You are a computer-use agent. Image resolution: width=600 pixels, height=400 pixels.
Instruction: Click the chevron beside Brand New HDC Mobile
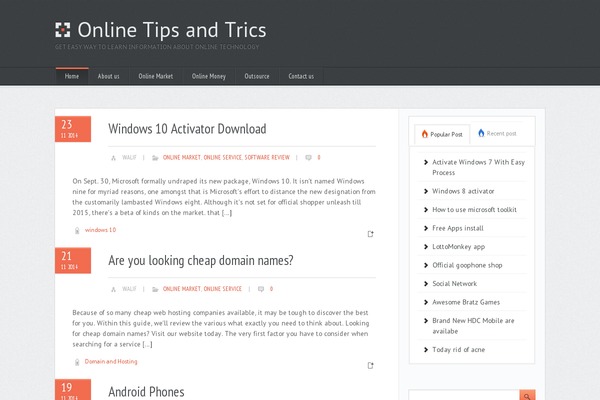(426, 321)
